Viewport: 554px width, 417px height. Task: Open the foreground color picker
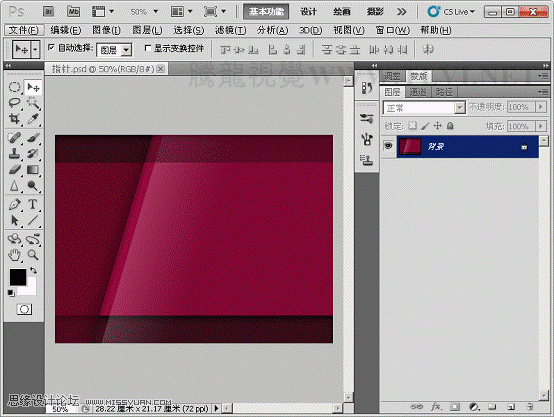[18, 277]
